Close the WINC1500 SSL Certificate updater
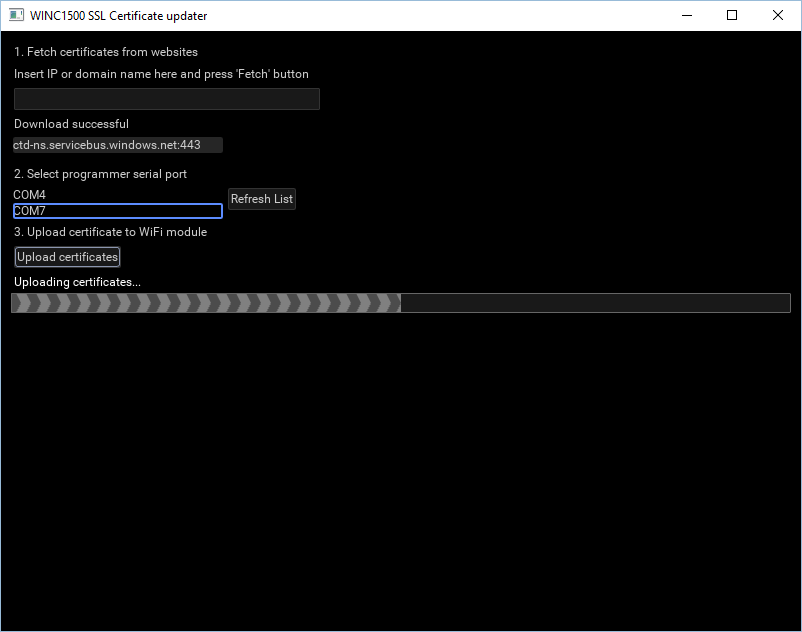Viewport: 802px width, 632px height. coord(777,15)
